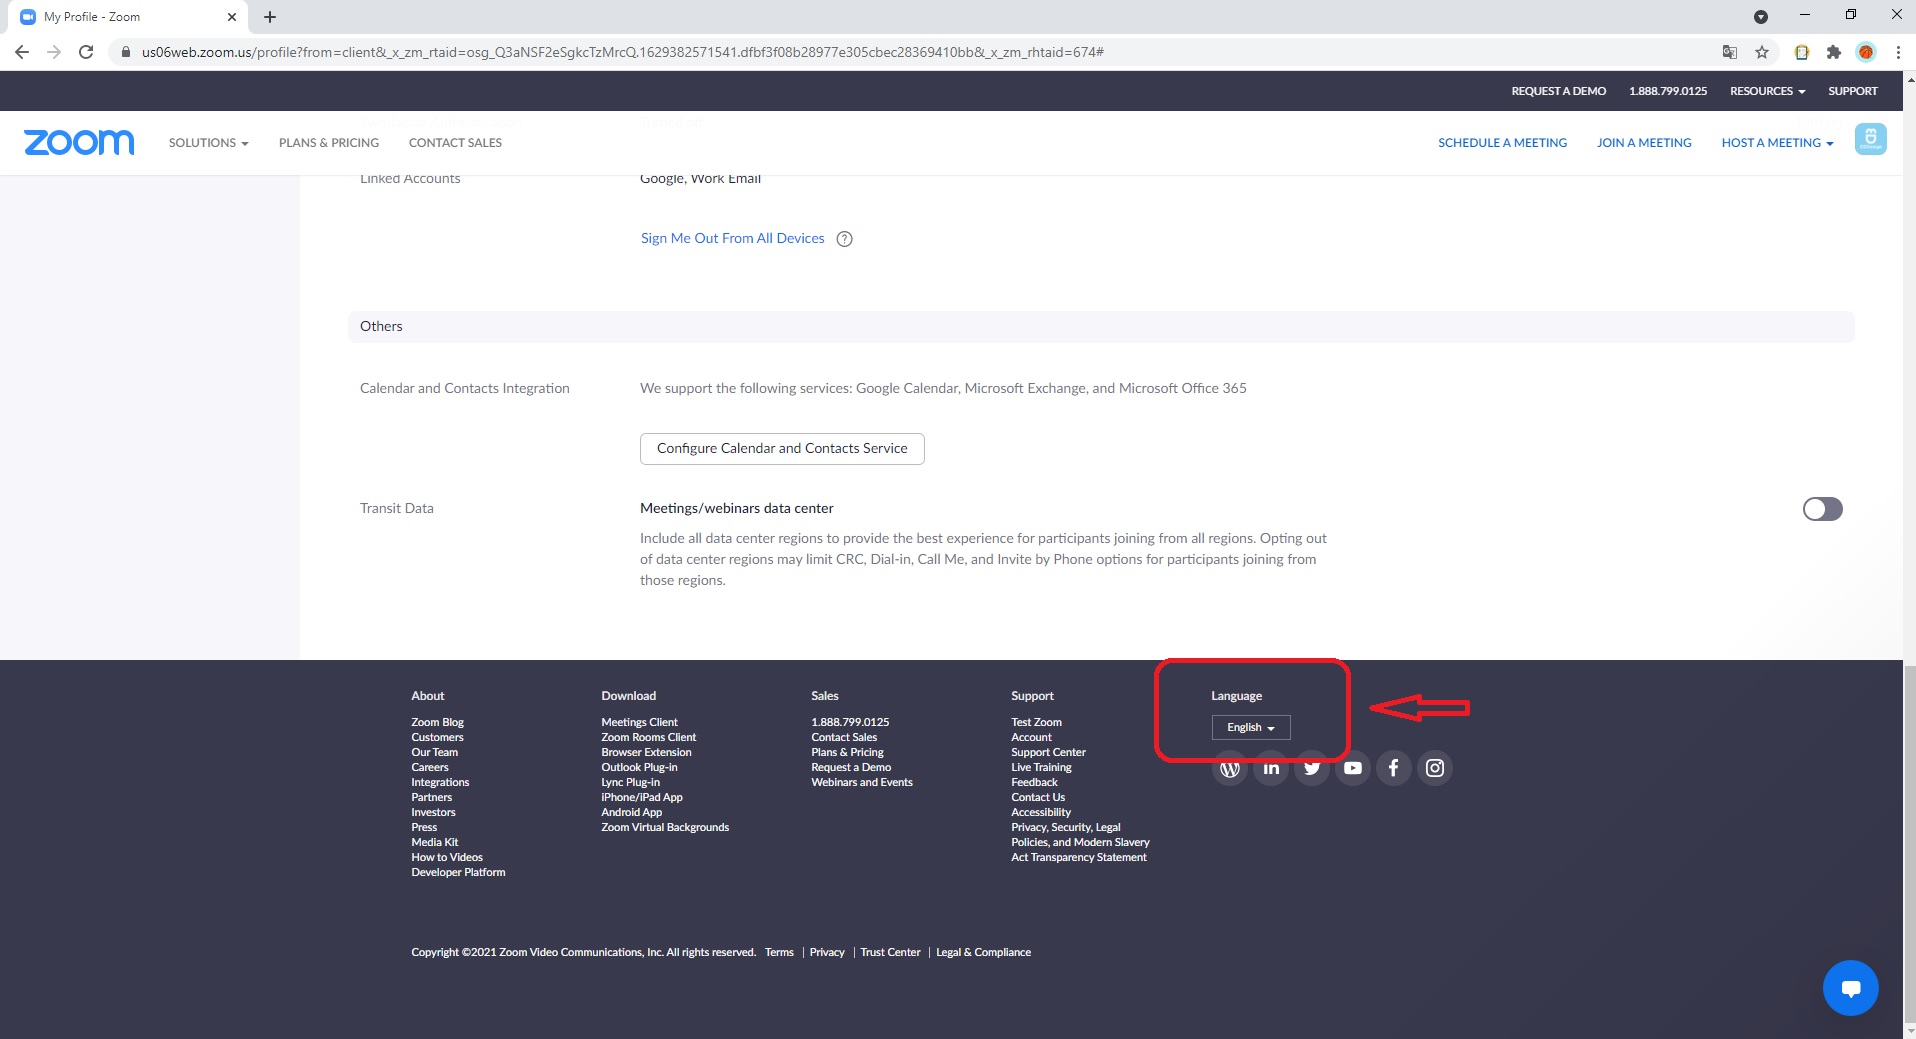Open the Privacy link in copyright bar
This screenshot has height=1039, width=1916.
(x=827, y=952)
